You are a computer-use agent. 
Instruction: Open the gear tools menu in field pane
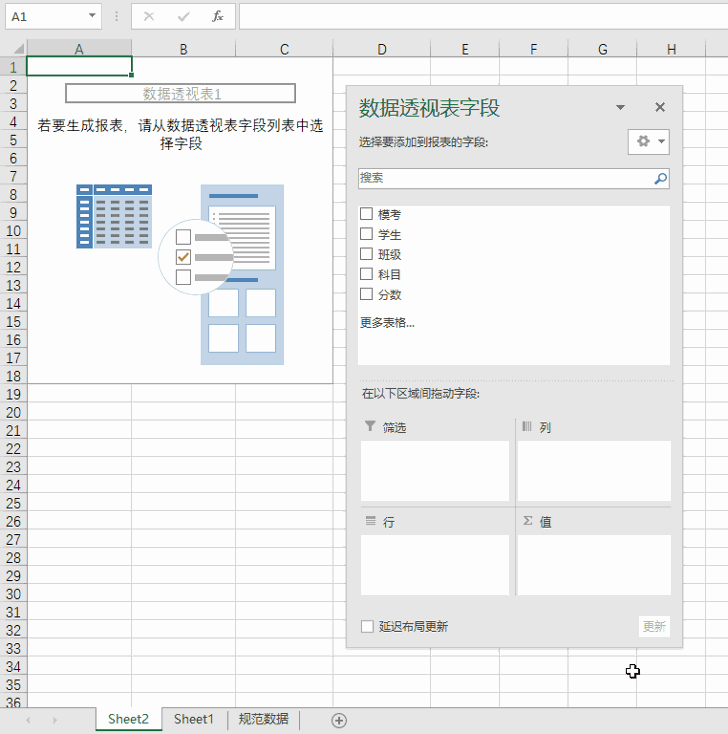tap(649, 142)
